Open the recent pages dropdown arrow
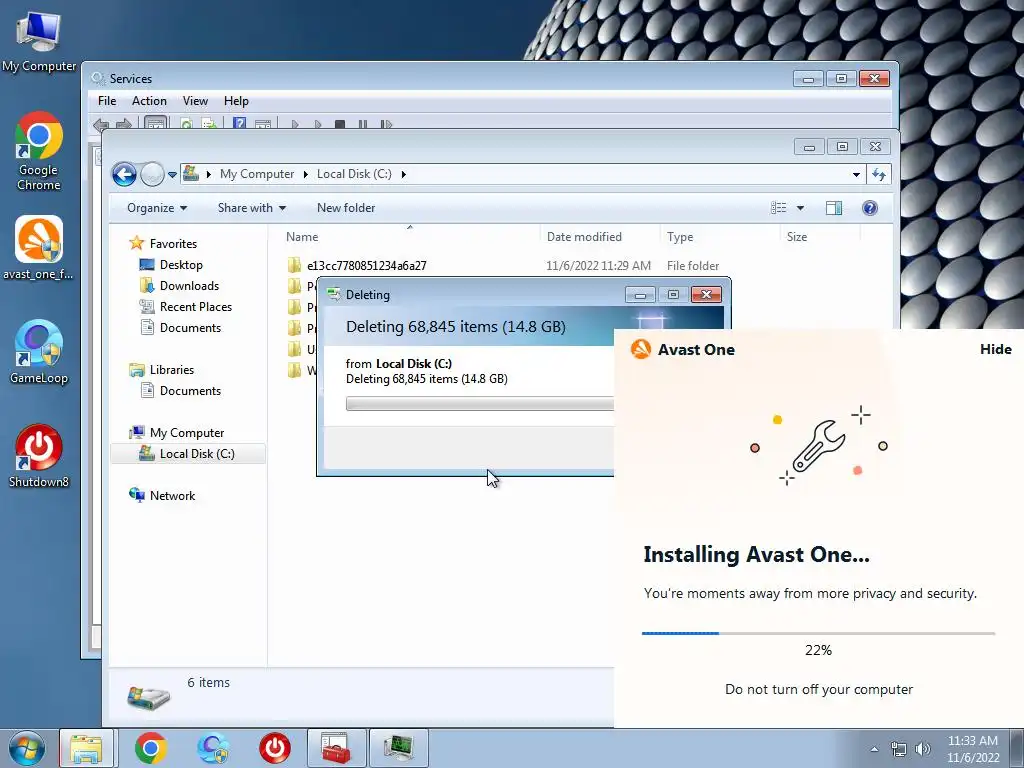The height and width of the screenshot is (768, 1024). [x=172, y=174]
